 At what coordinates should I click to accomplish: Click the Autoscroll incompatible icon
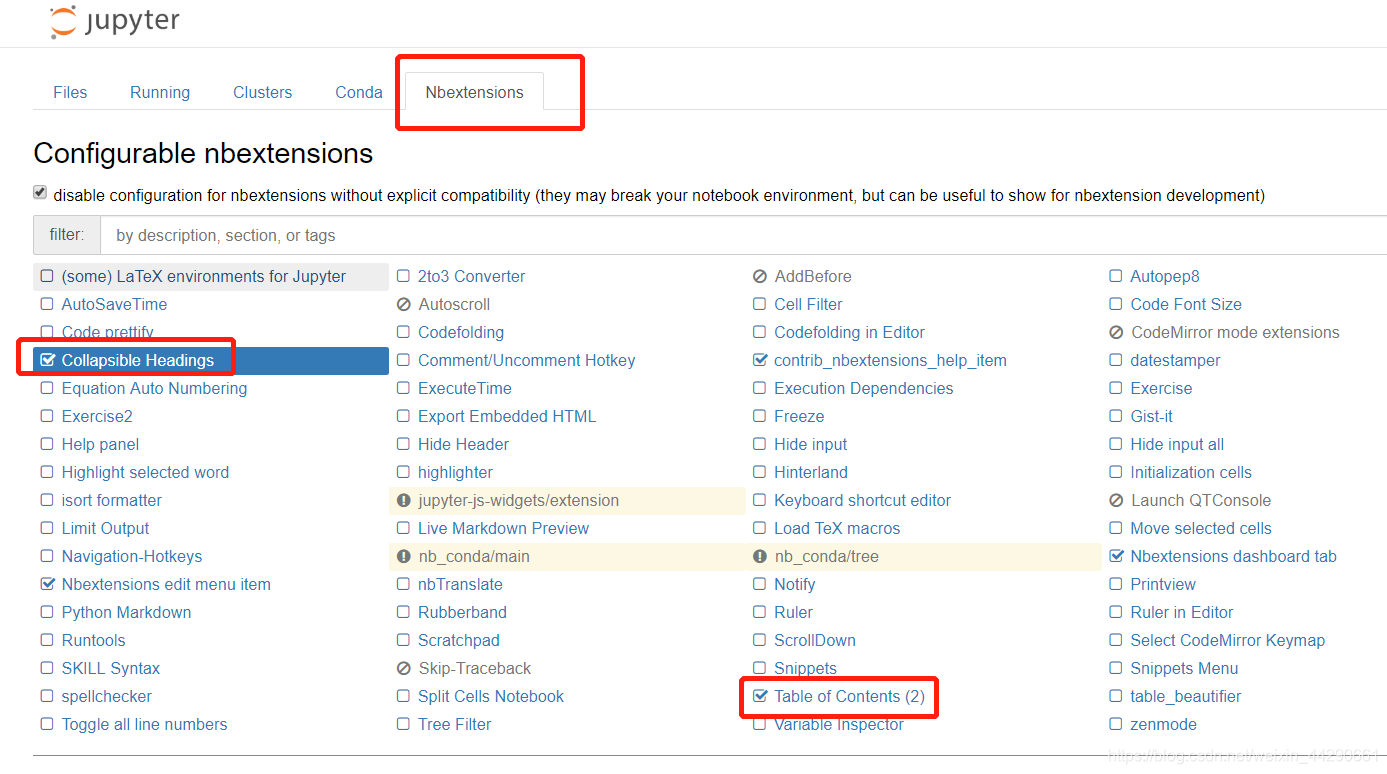[x=404, y=304]
